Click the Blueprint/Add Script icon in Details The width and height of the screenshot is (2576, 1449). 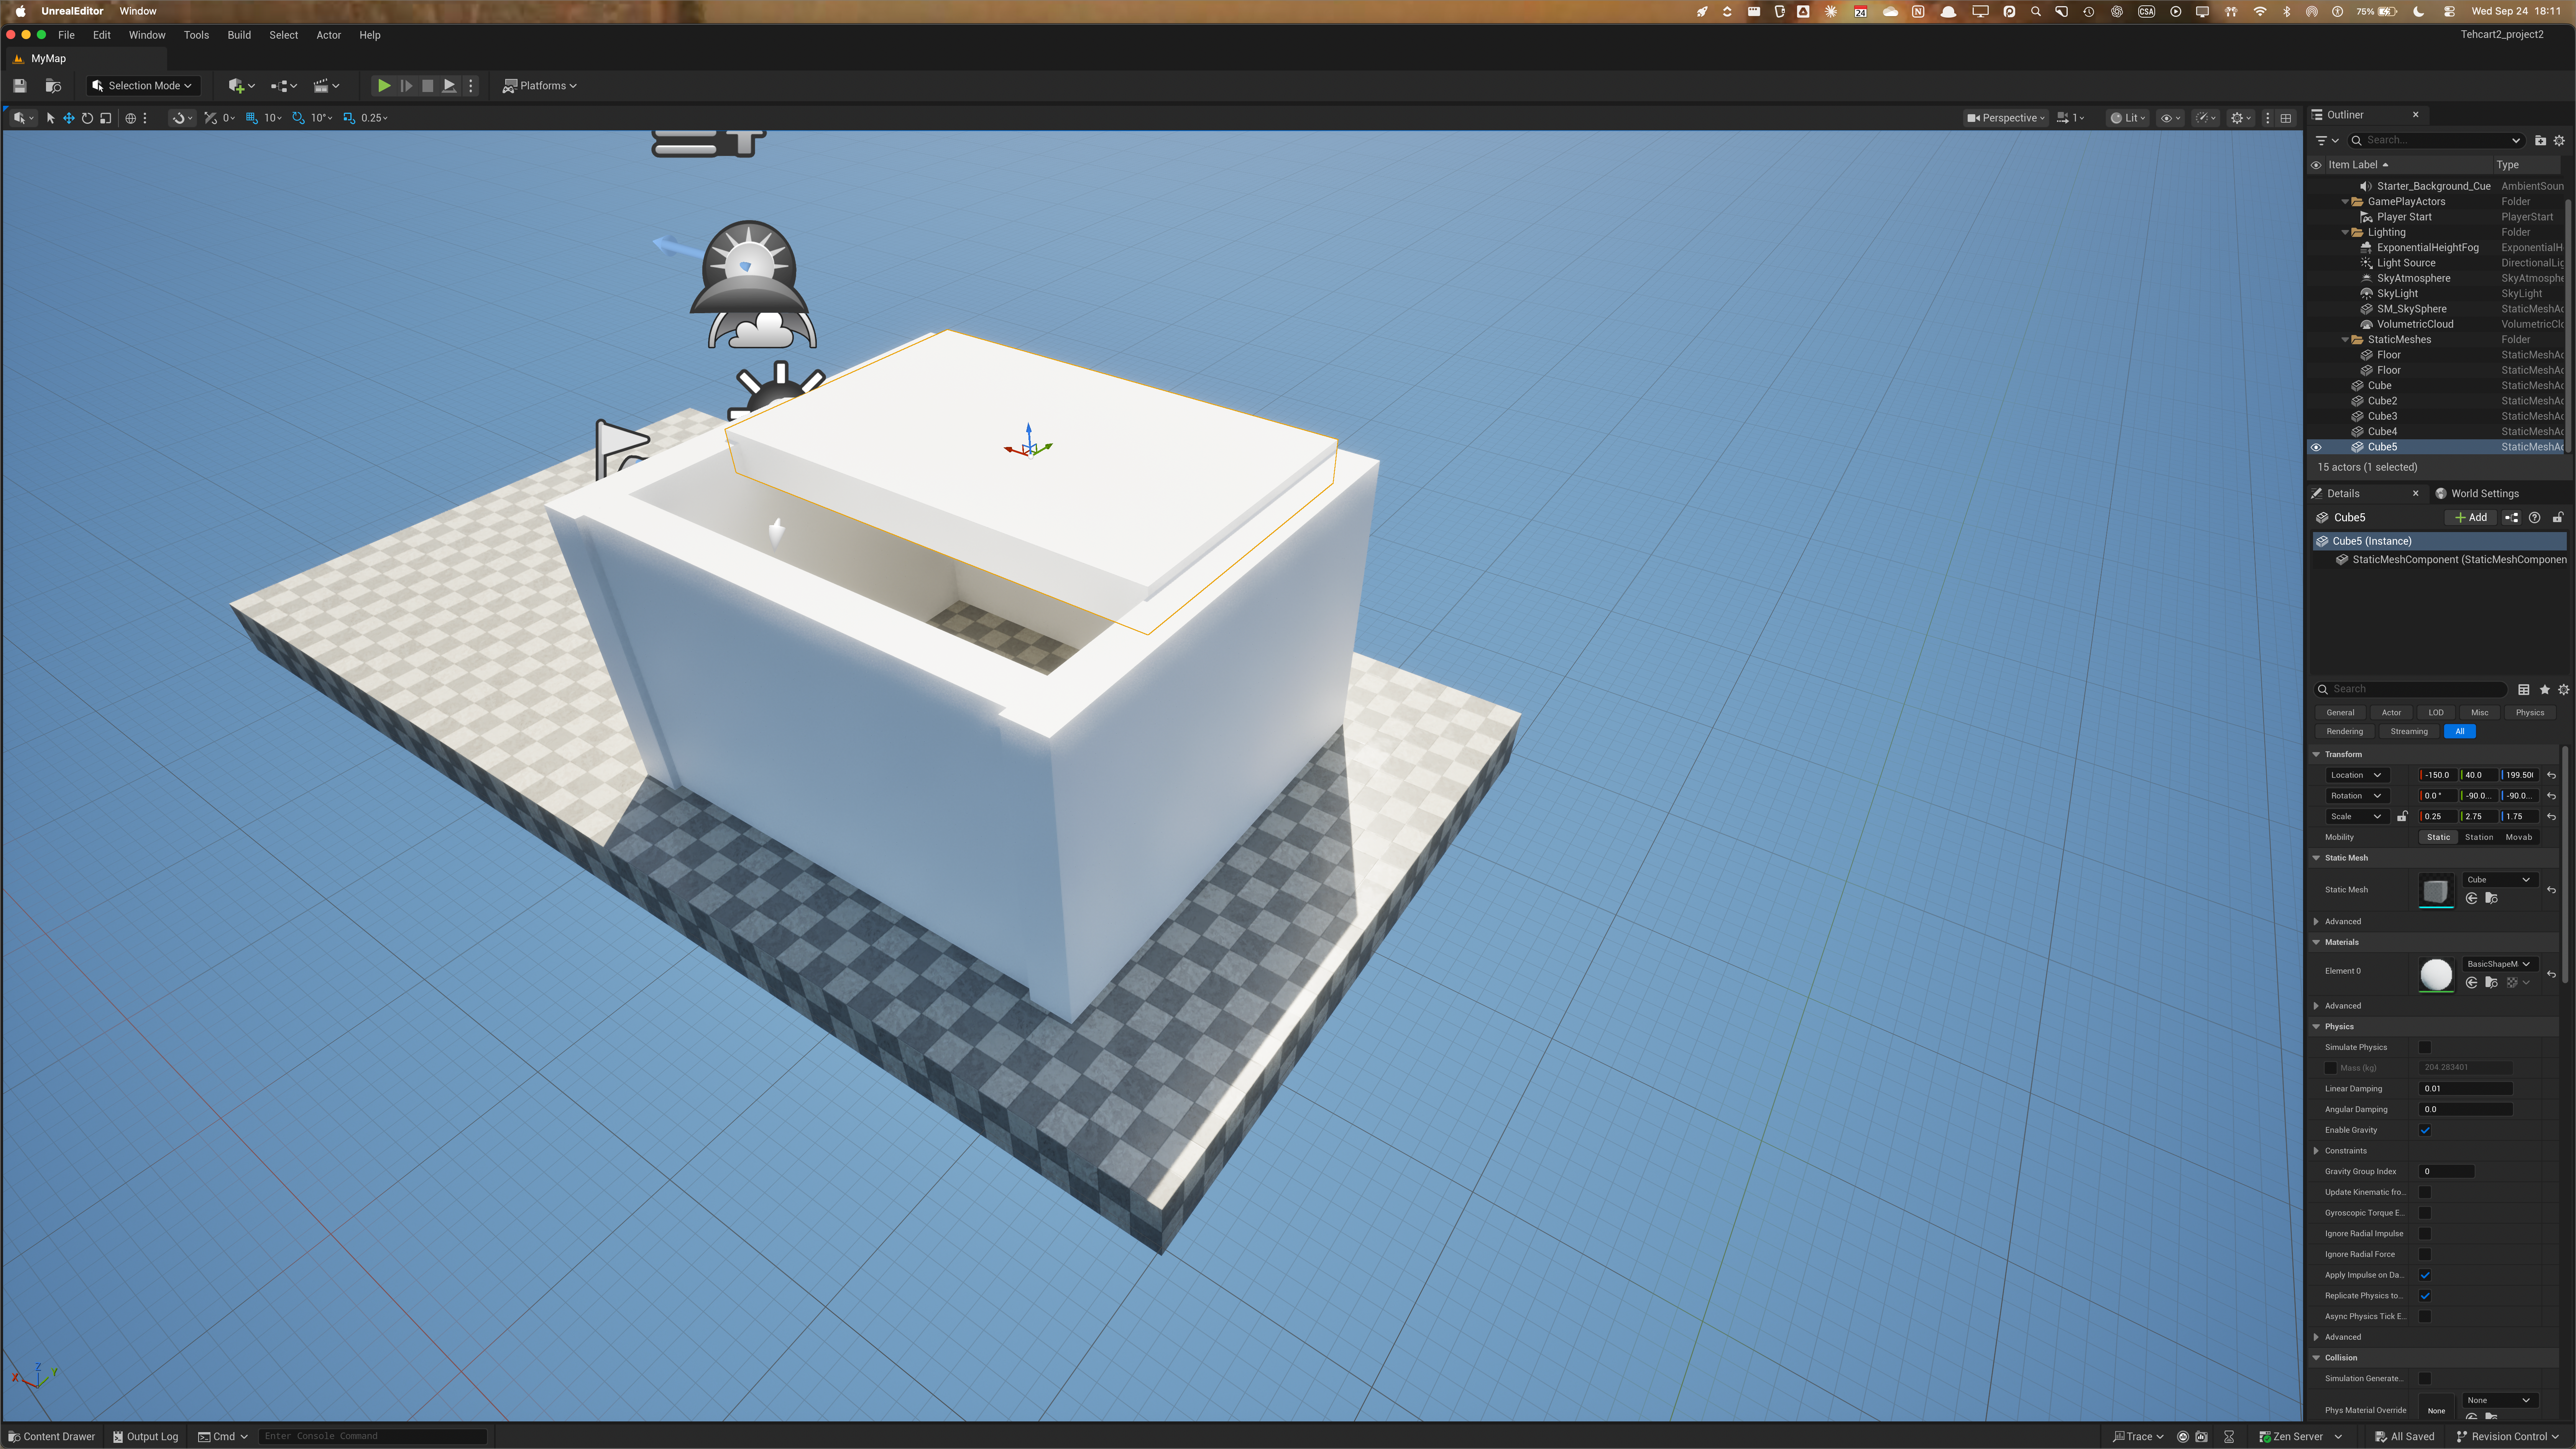pos(2511,518)
